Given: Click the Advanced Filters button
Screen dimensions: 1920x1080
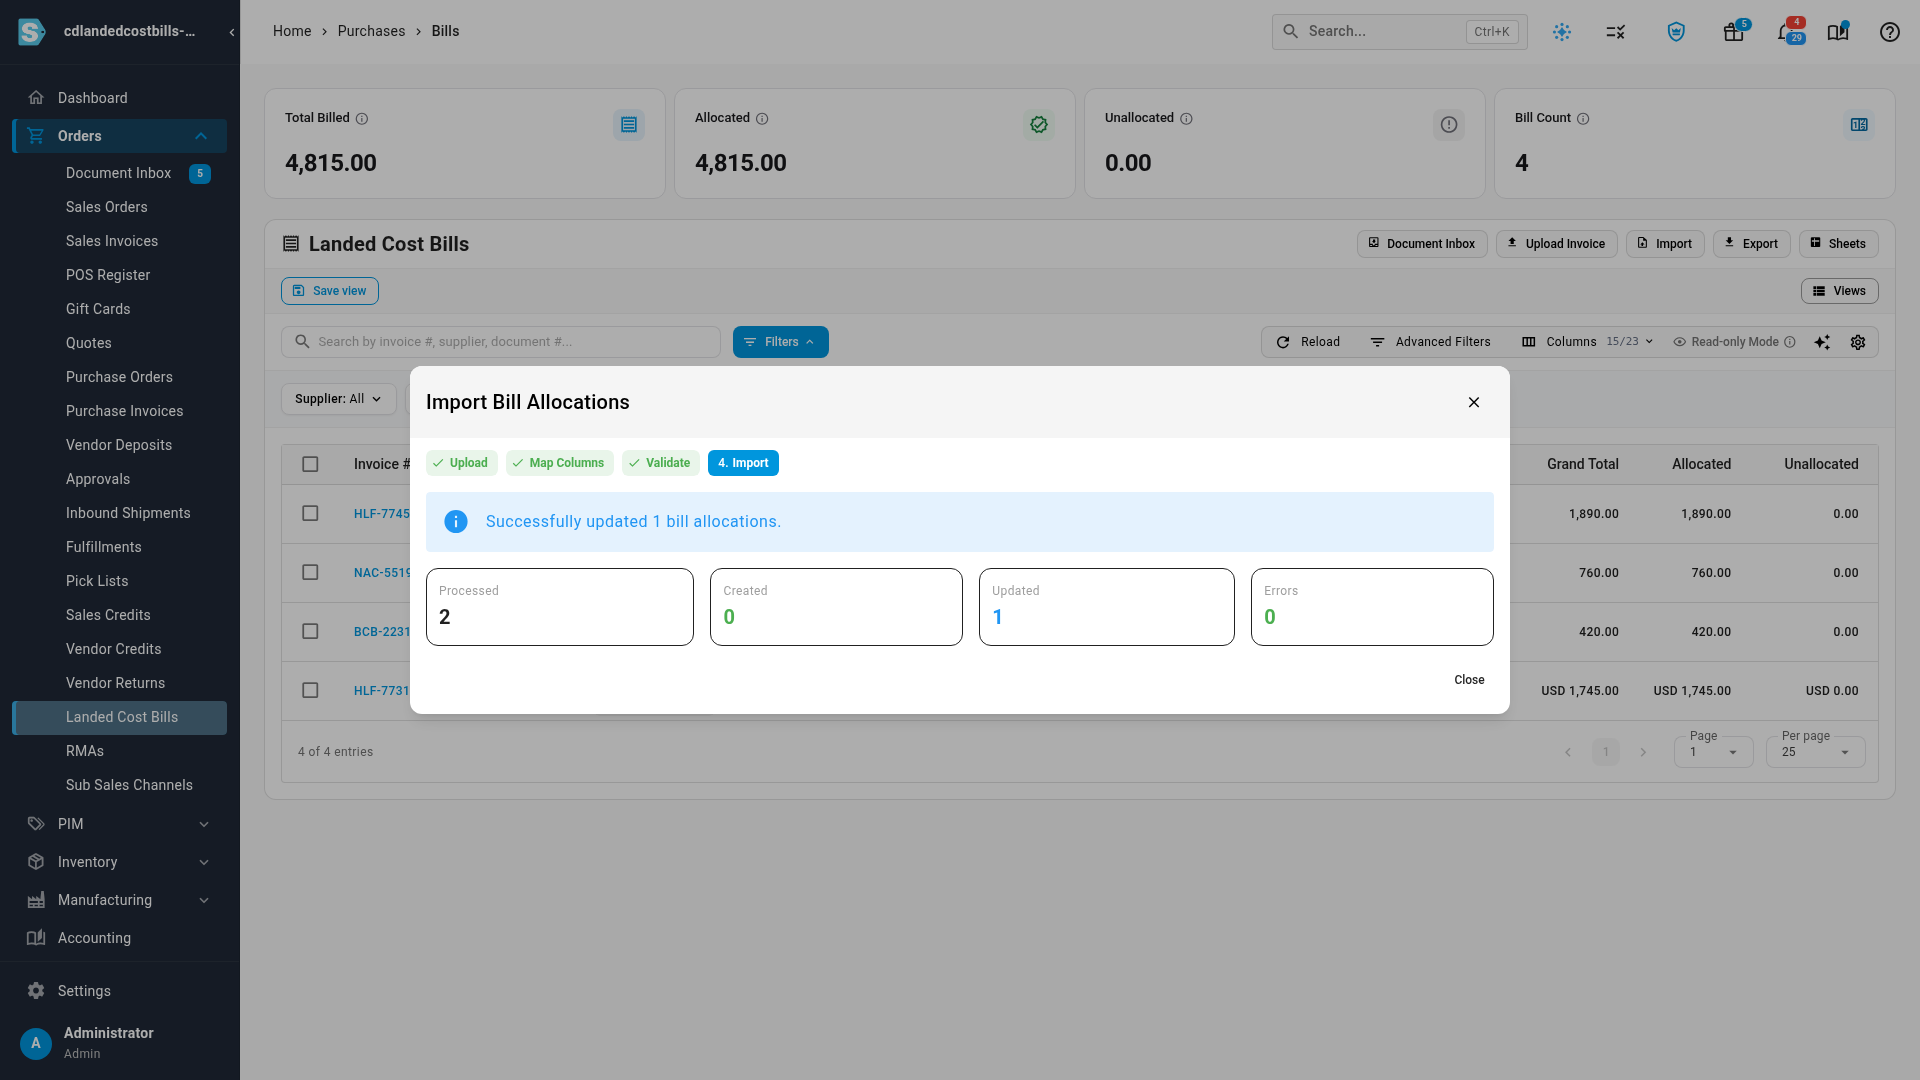Looking at the screenshot, I should pyautogui.click(x=1430, y=342).
